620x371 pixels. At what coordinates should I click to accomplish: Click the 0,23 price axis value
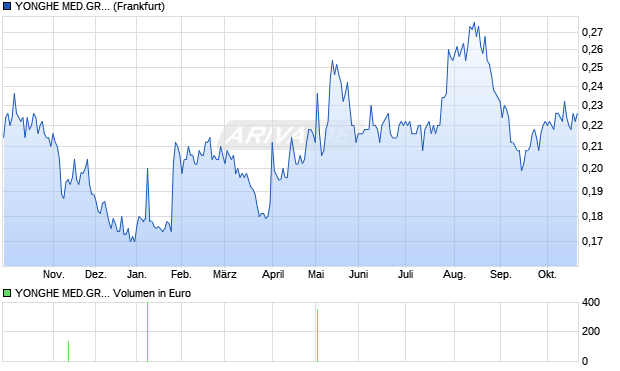(592, 105)
